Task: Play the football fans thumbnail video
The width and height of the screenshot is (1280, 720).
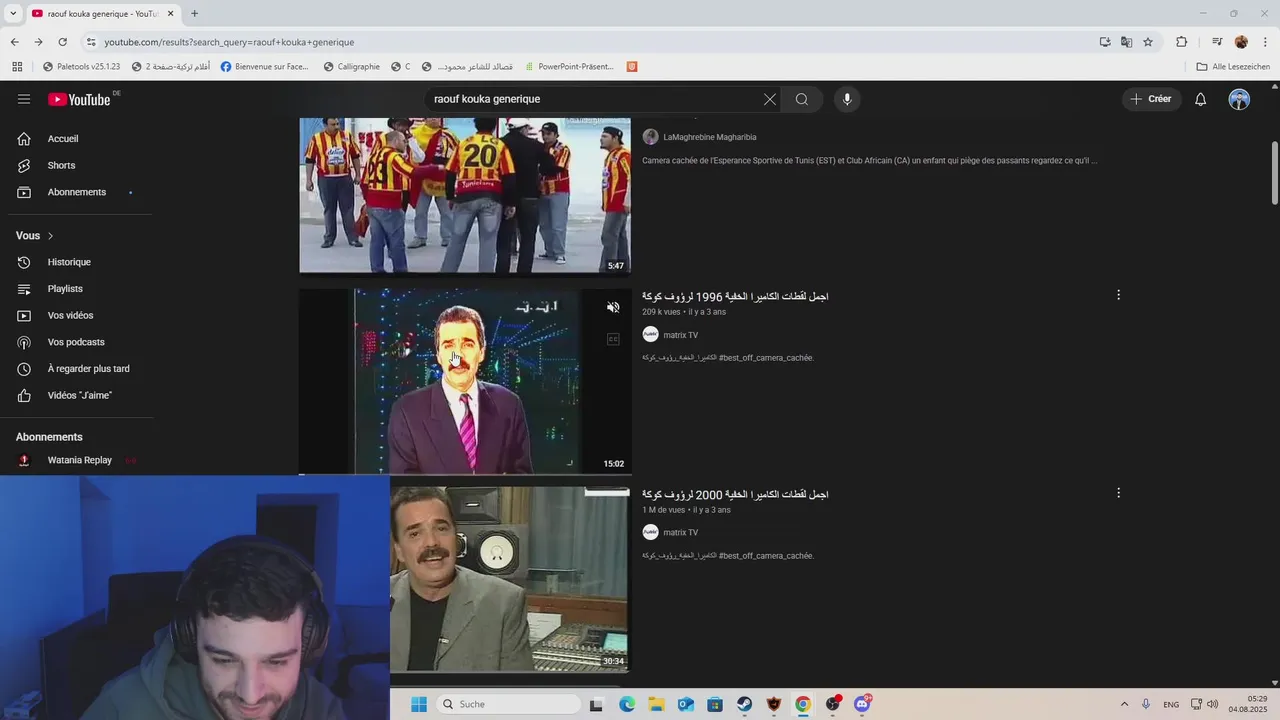Action: click(465, 195)
